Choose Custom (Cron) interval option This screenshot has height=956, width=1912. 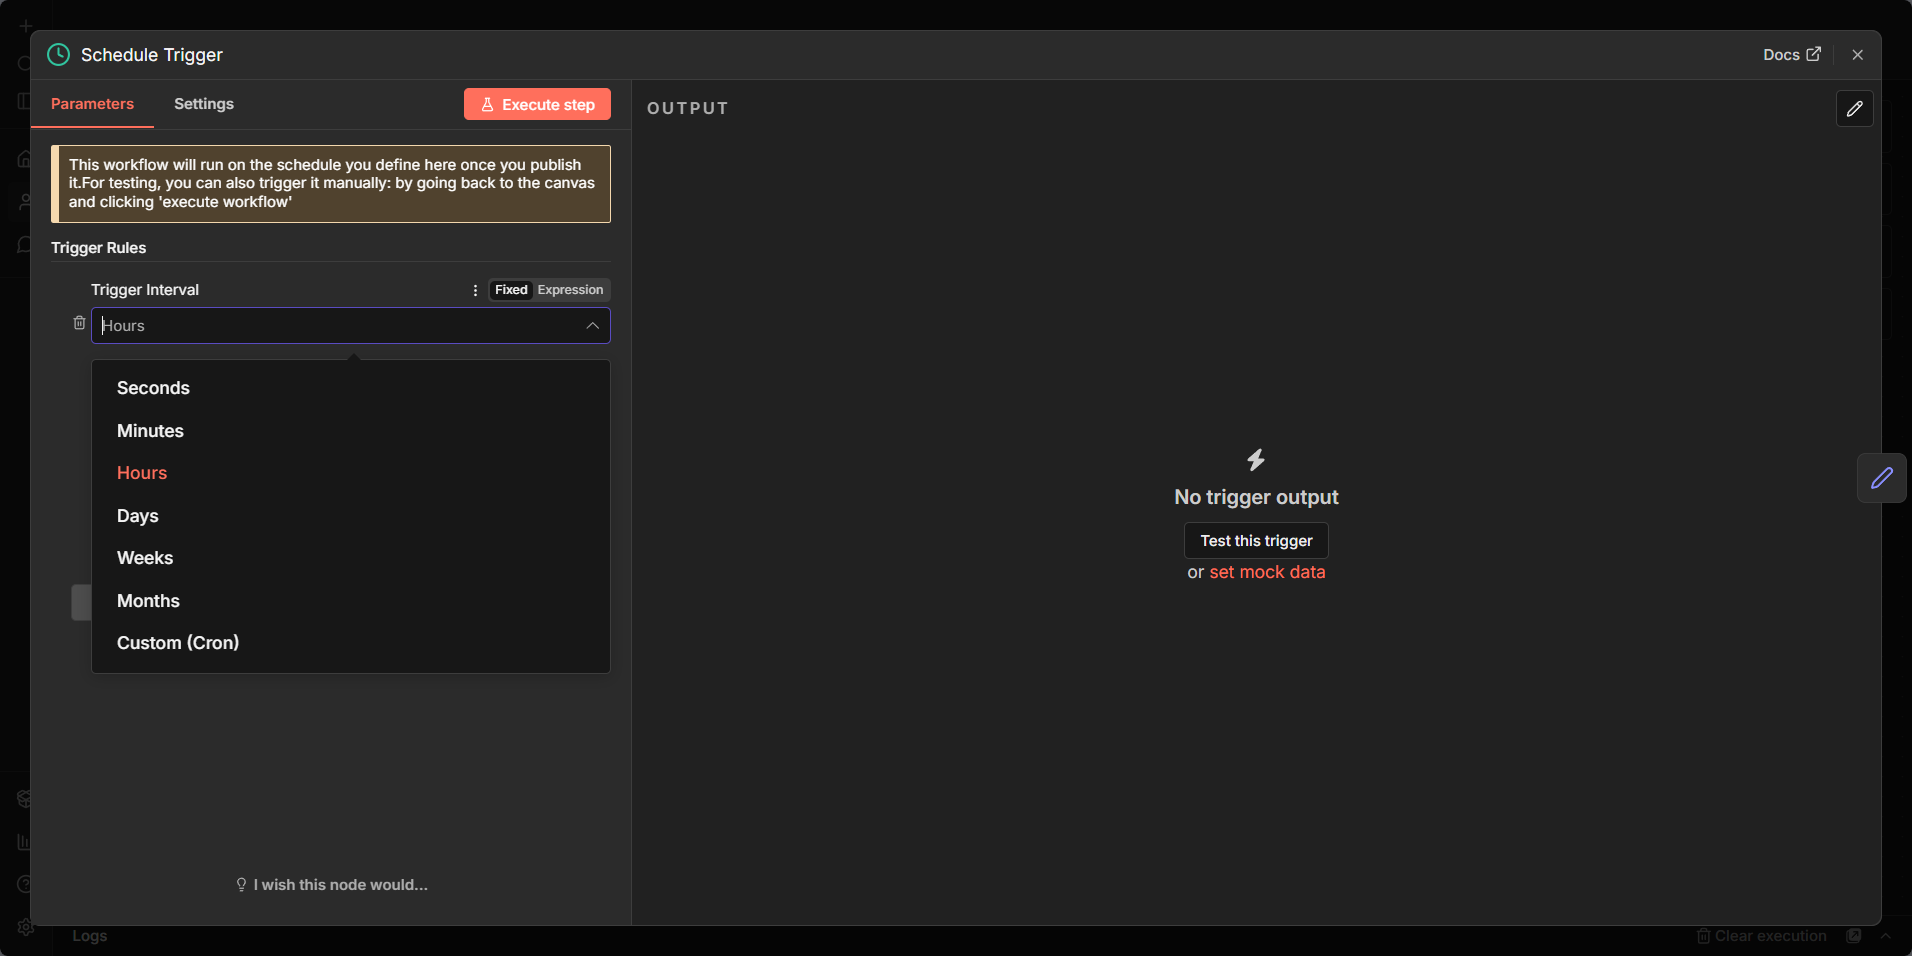[178, 643]
